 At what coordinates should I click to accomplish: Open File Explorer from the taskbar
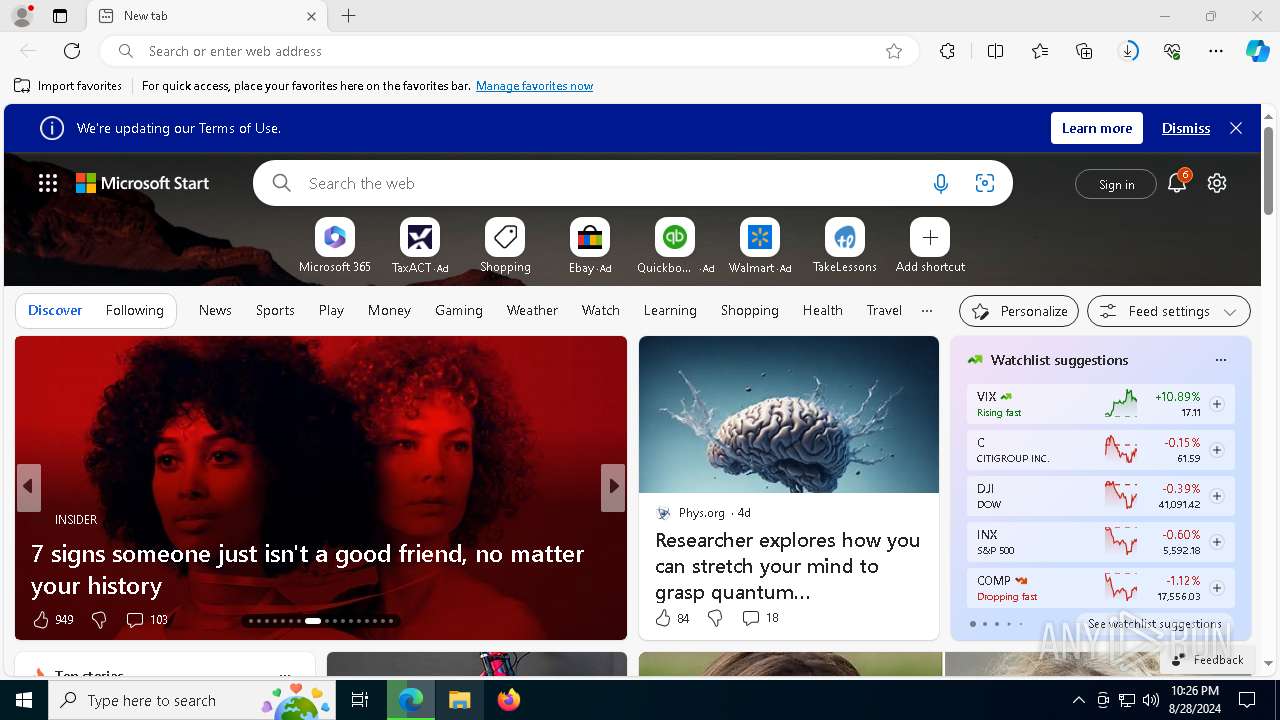point(459,700)
